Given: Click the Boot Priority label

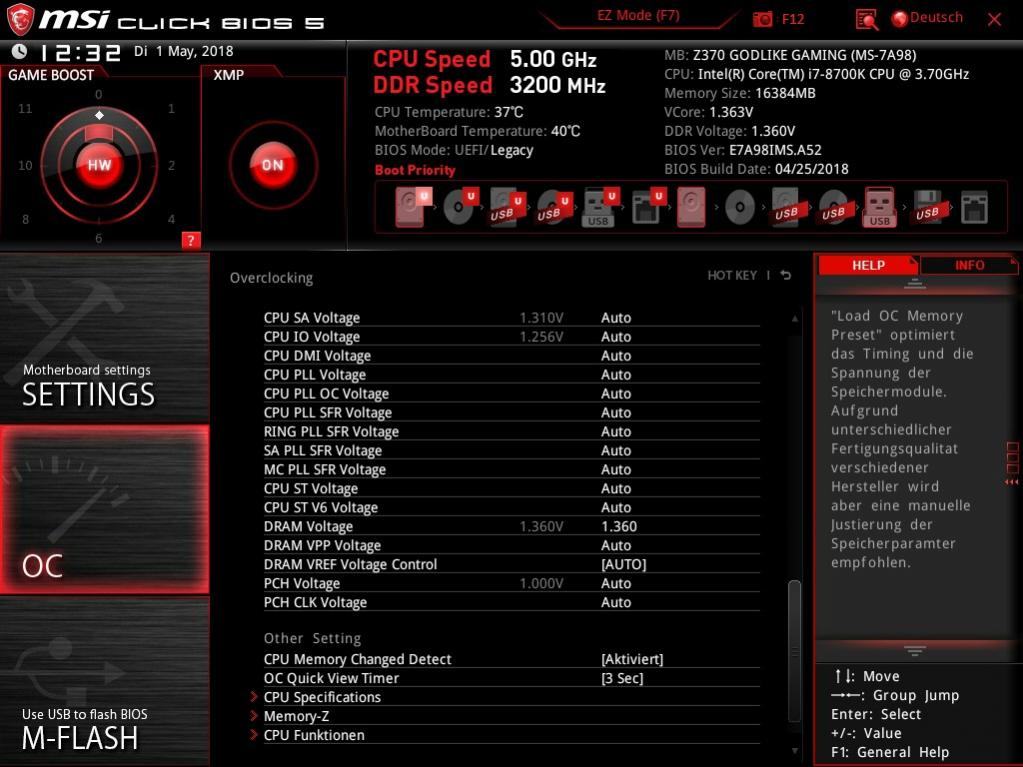Looking at the screenshot, I should (x=415, y=170).
